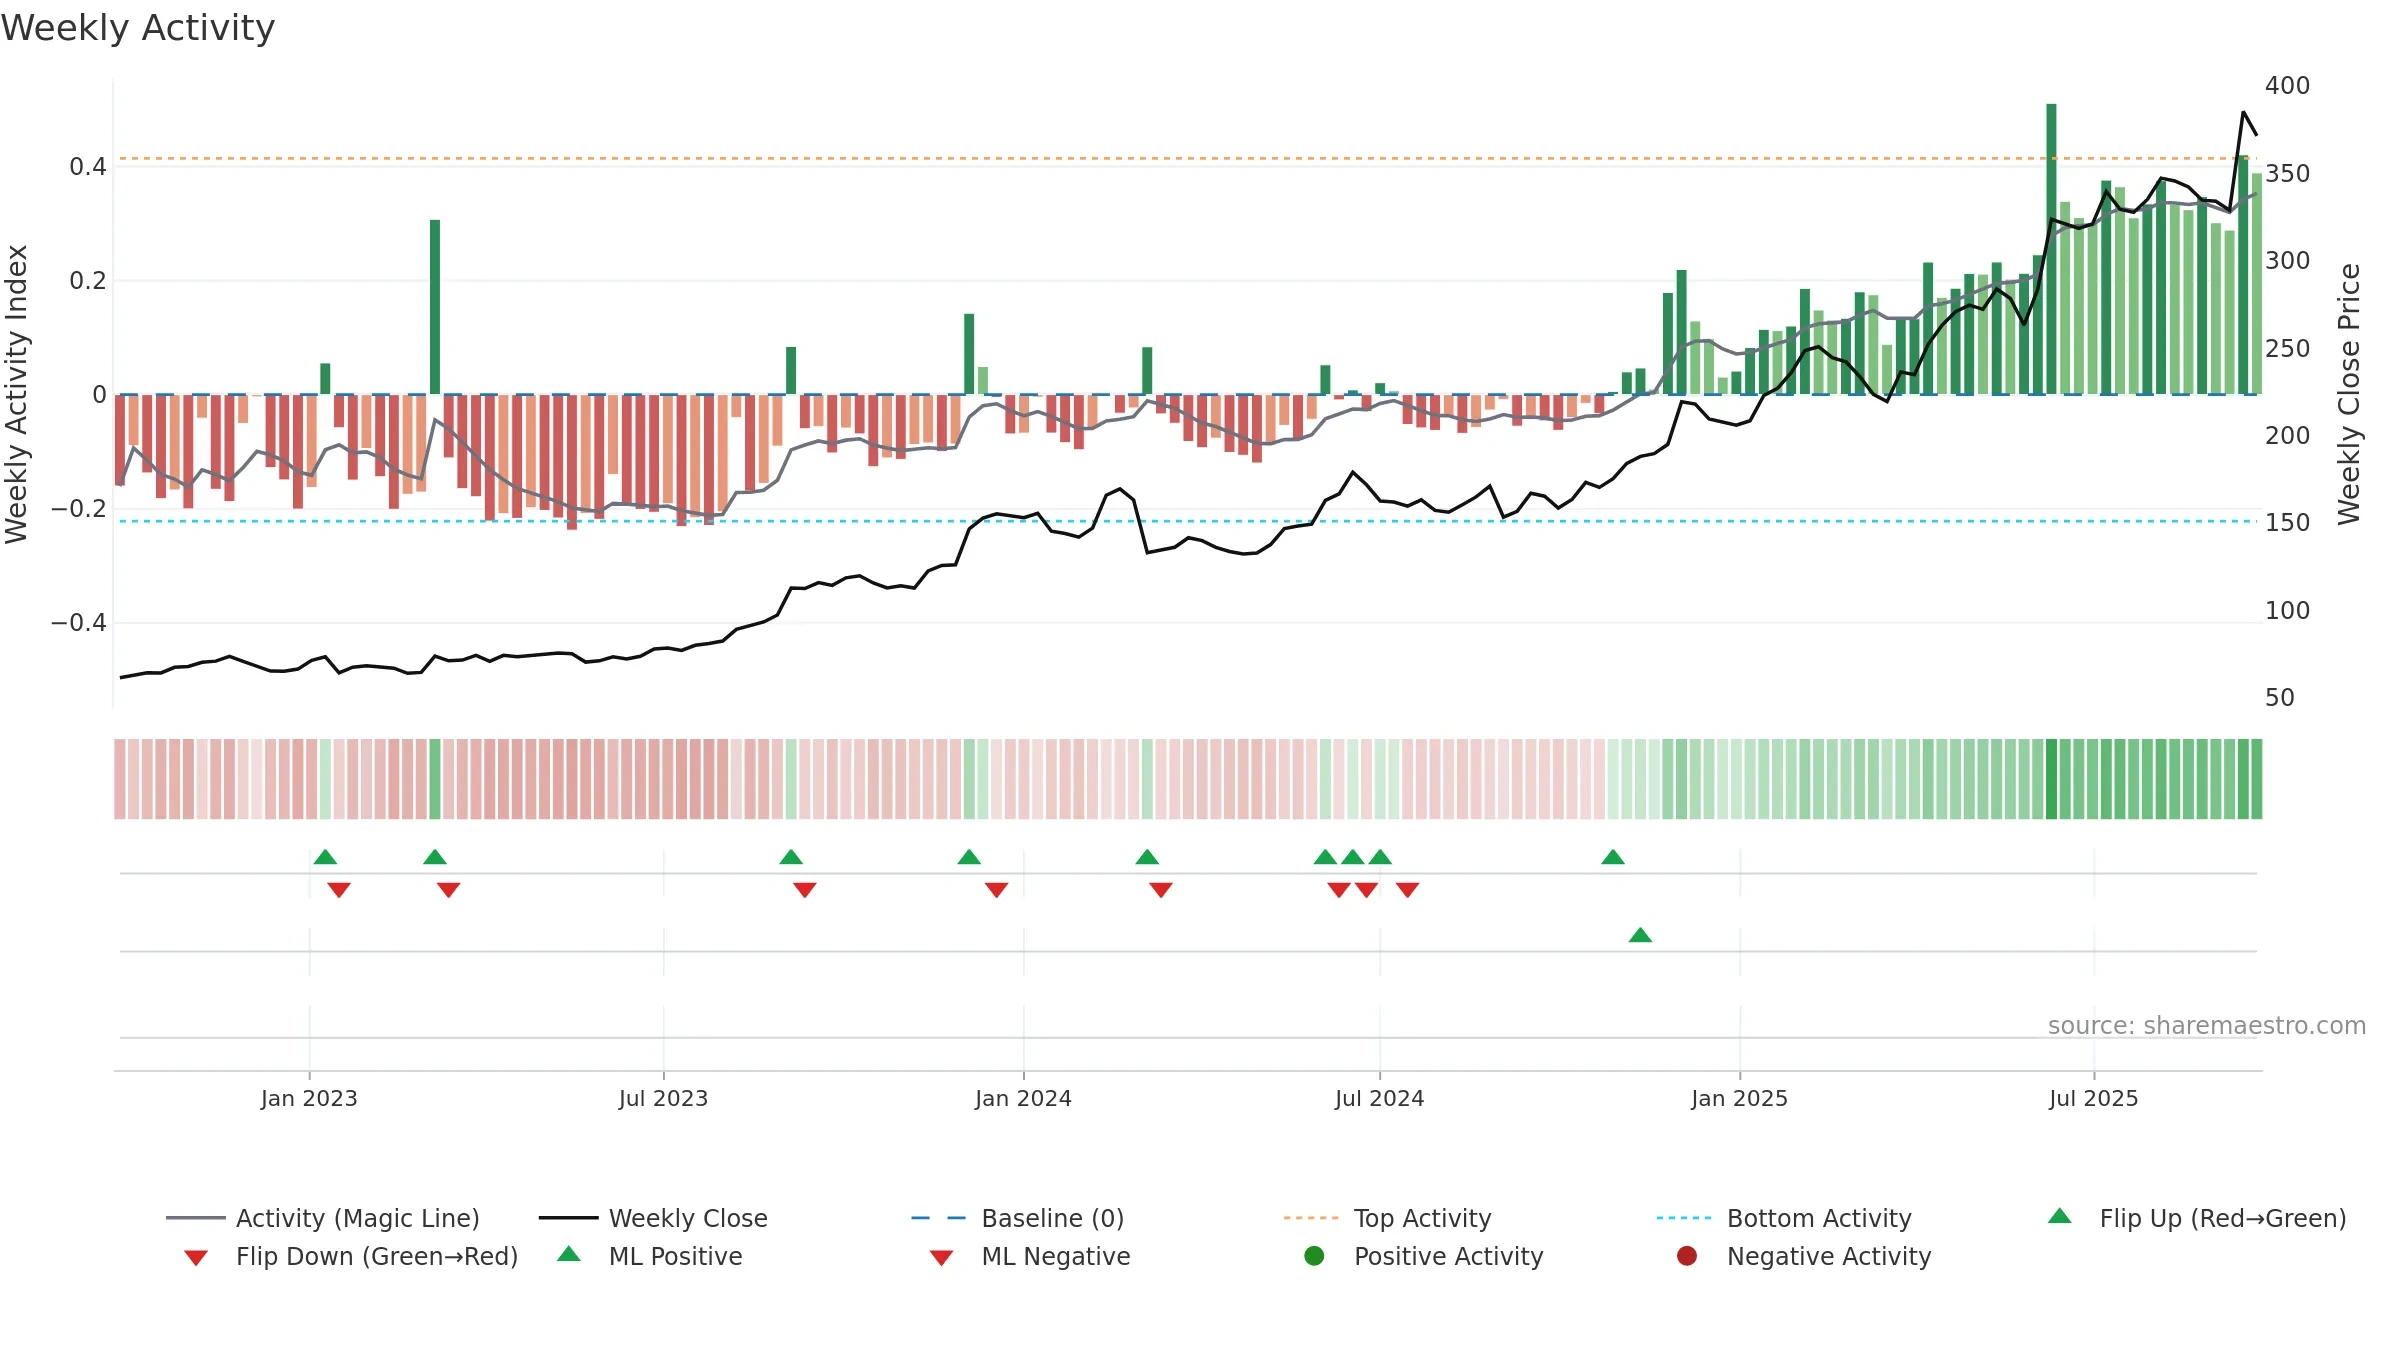Click the Positive Activity green circle icon

[1315, 1255]
